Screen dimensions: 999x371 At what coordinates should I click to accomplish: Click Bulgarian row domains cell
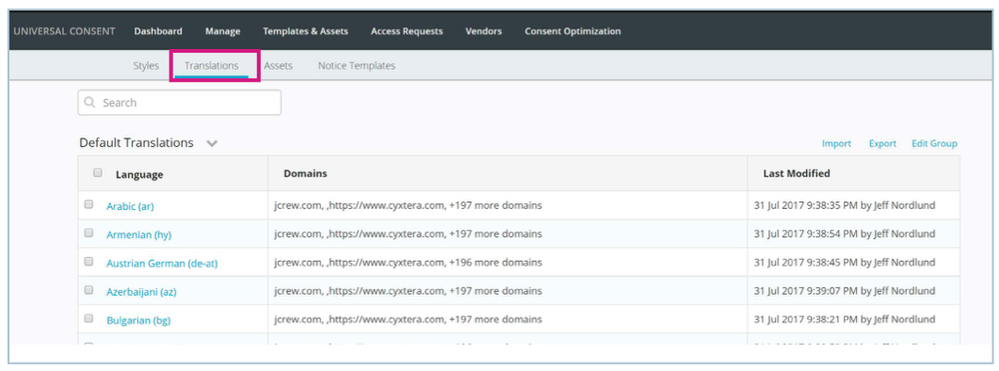click(x=507, y=319)
